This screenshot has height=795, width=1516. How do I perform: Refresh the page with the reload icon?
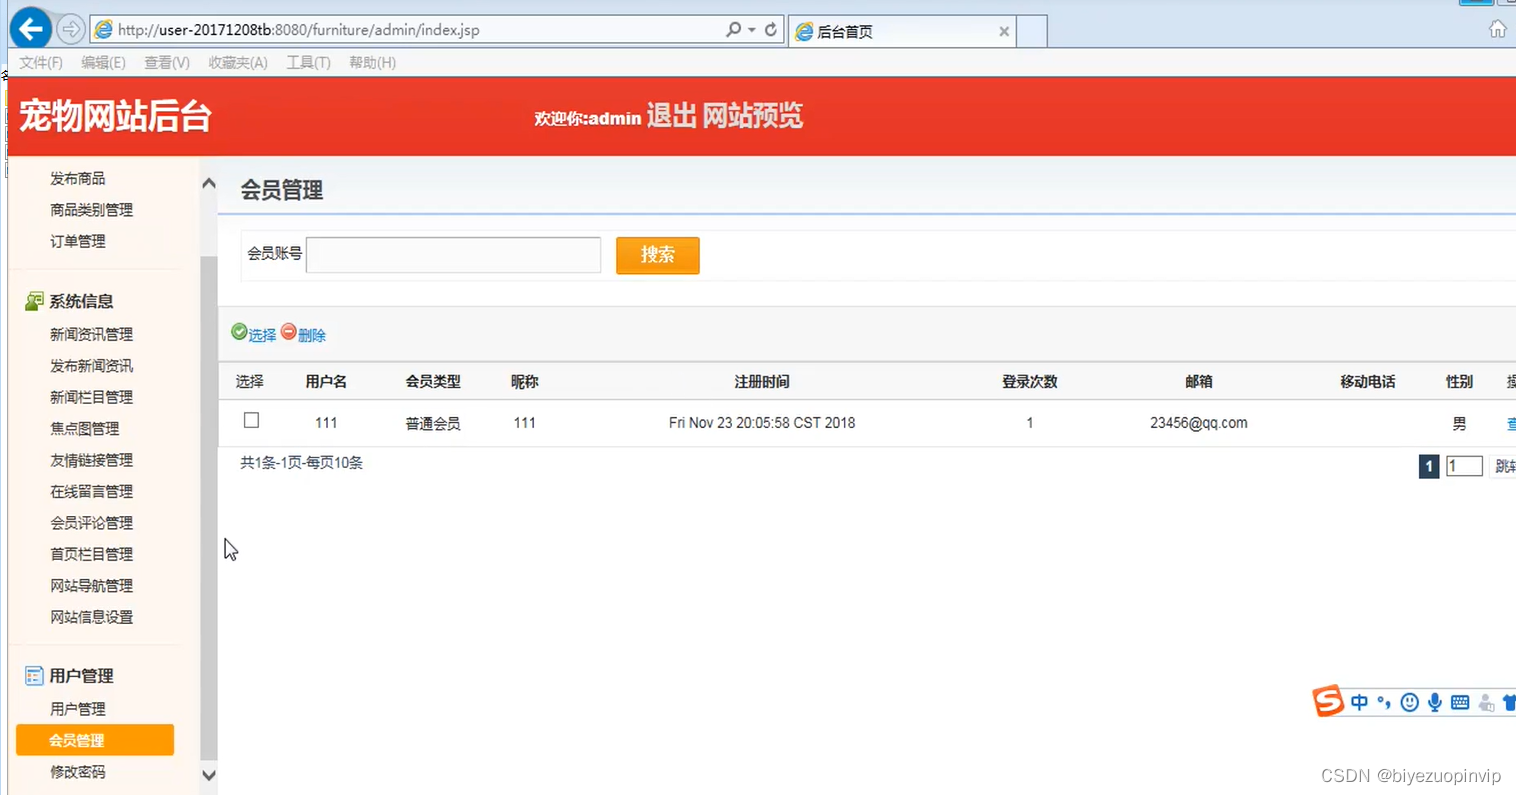pyautogui.click(x=771, y=30)
